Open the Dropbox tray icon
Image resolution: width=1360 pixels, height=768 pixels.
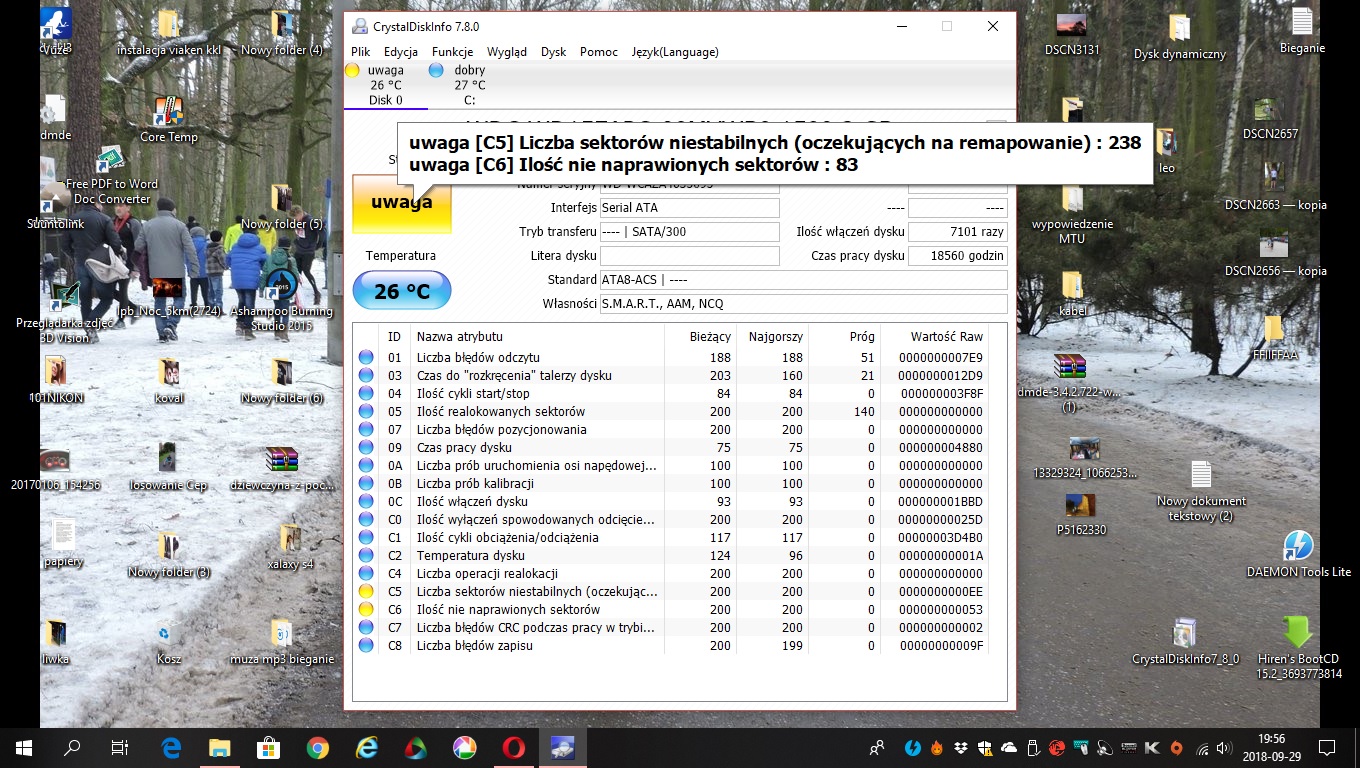pos(961,748)
